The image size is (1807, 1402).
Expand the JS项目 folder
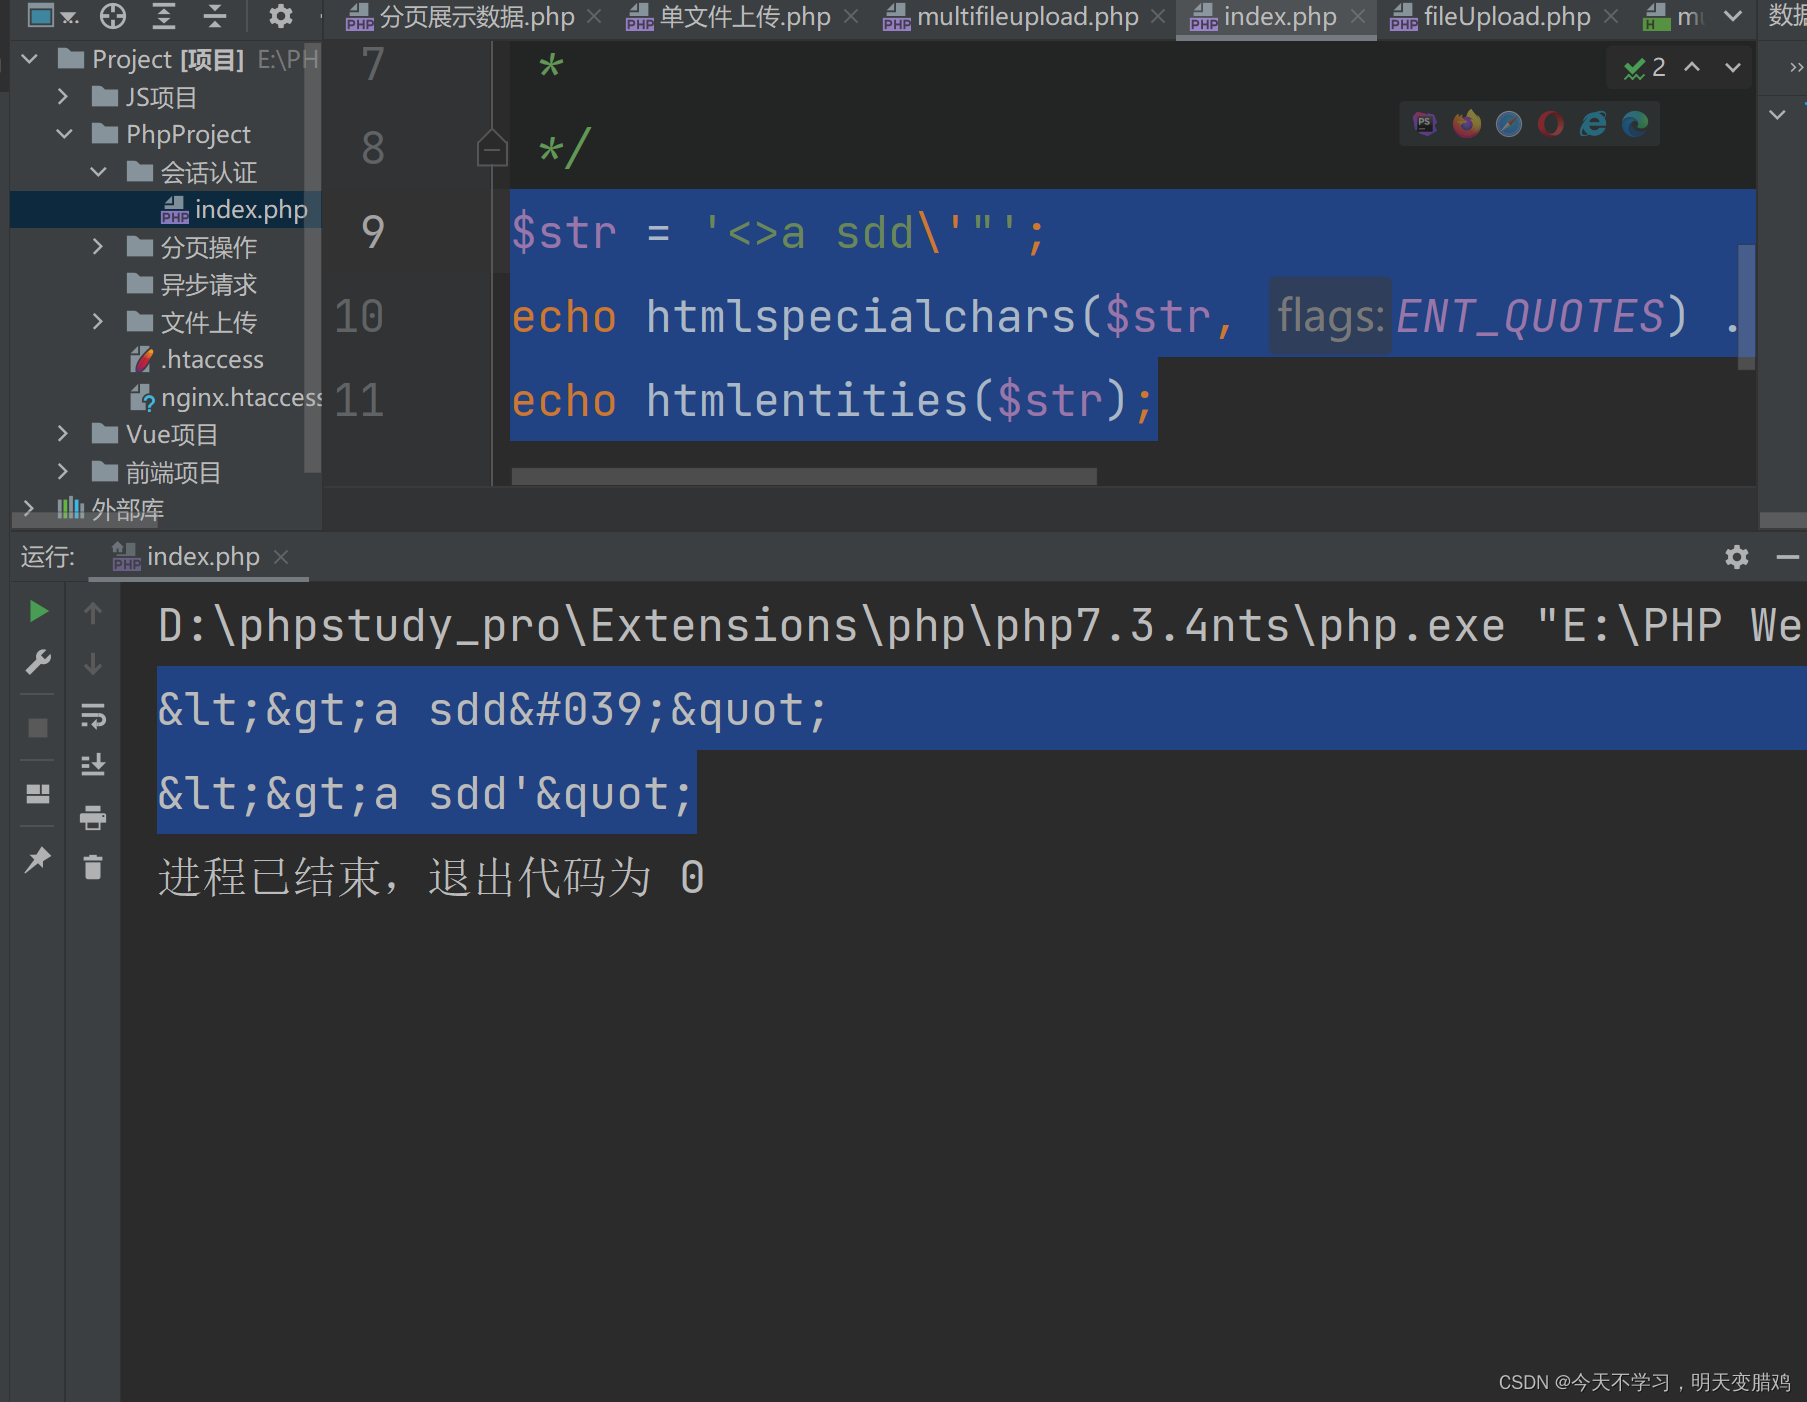pyautogui.click(x=63, y=97)
